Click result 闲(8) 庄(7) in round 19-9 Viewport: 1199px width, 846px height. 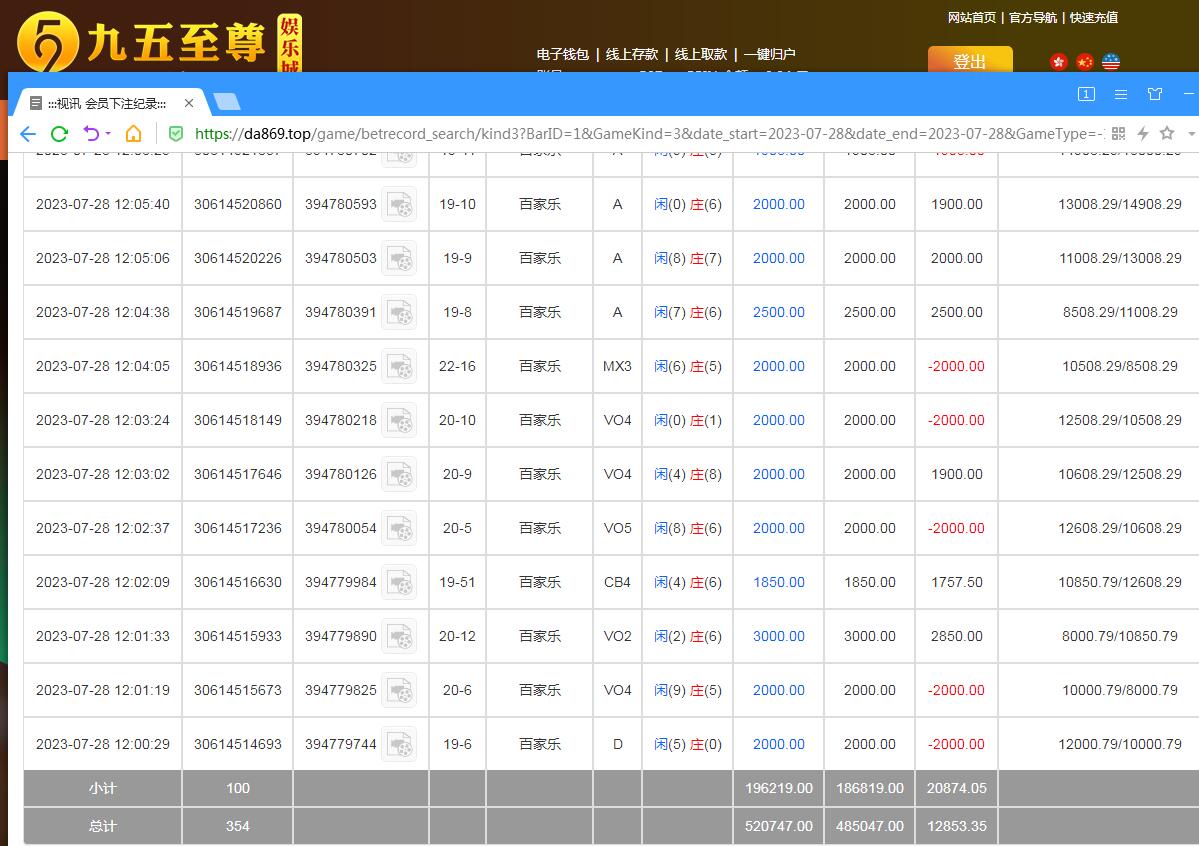coord(687,259)
